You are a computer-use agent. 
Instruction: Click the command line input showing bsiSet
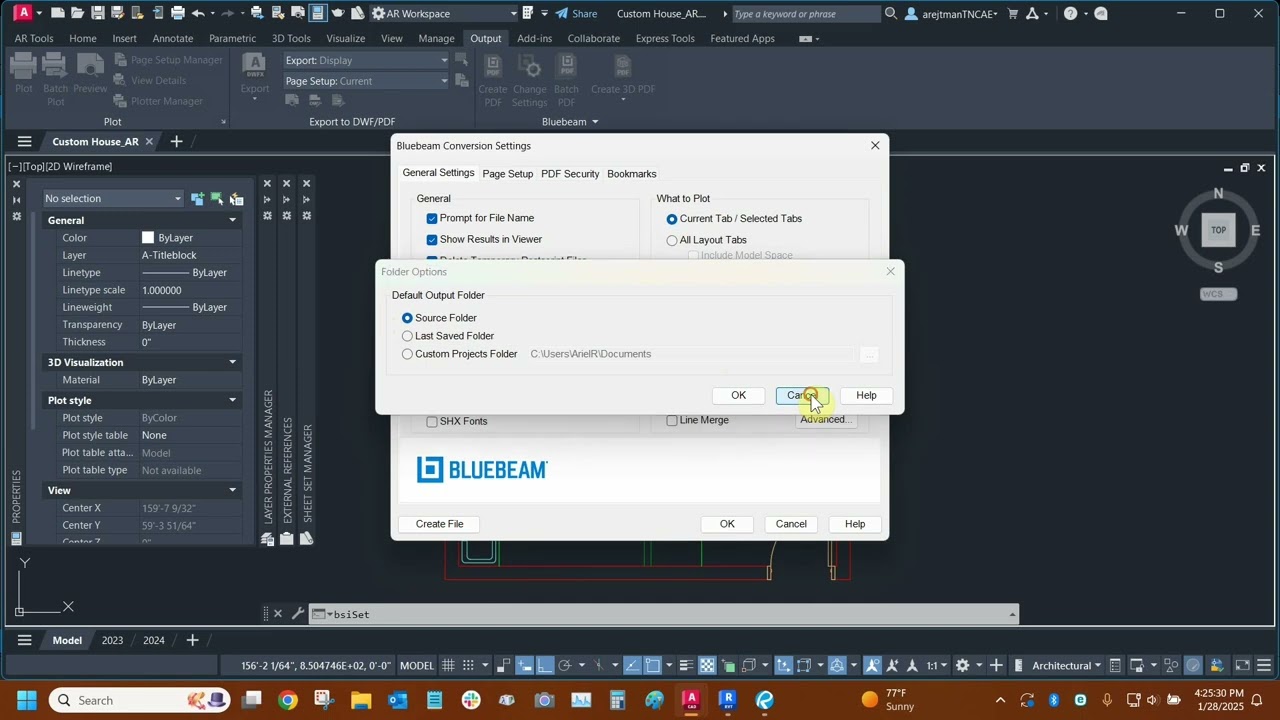tap(670, 614)
